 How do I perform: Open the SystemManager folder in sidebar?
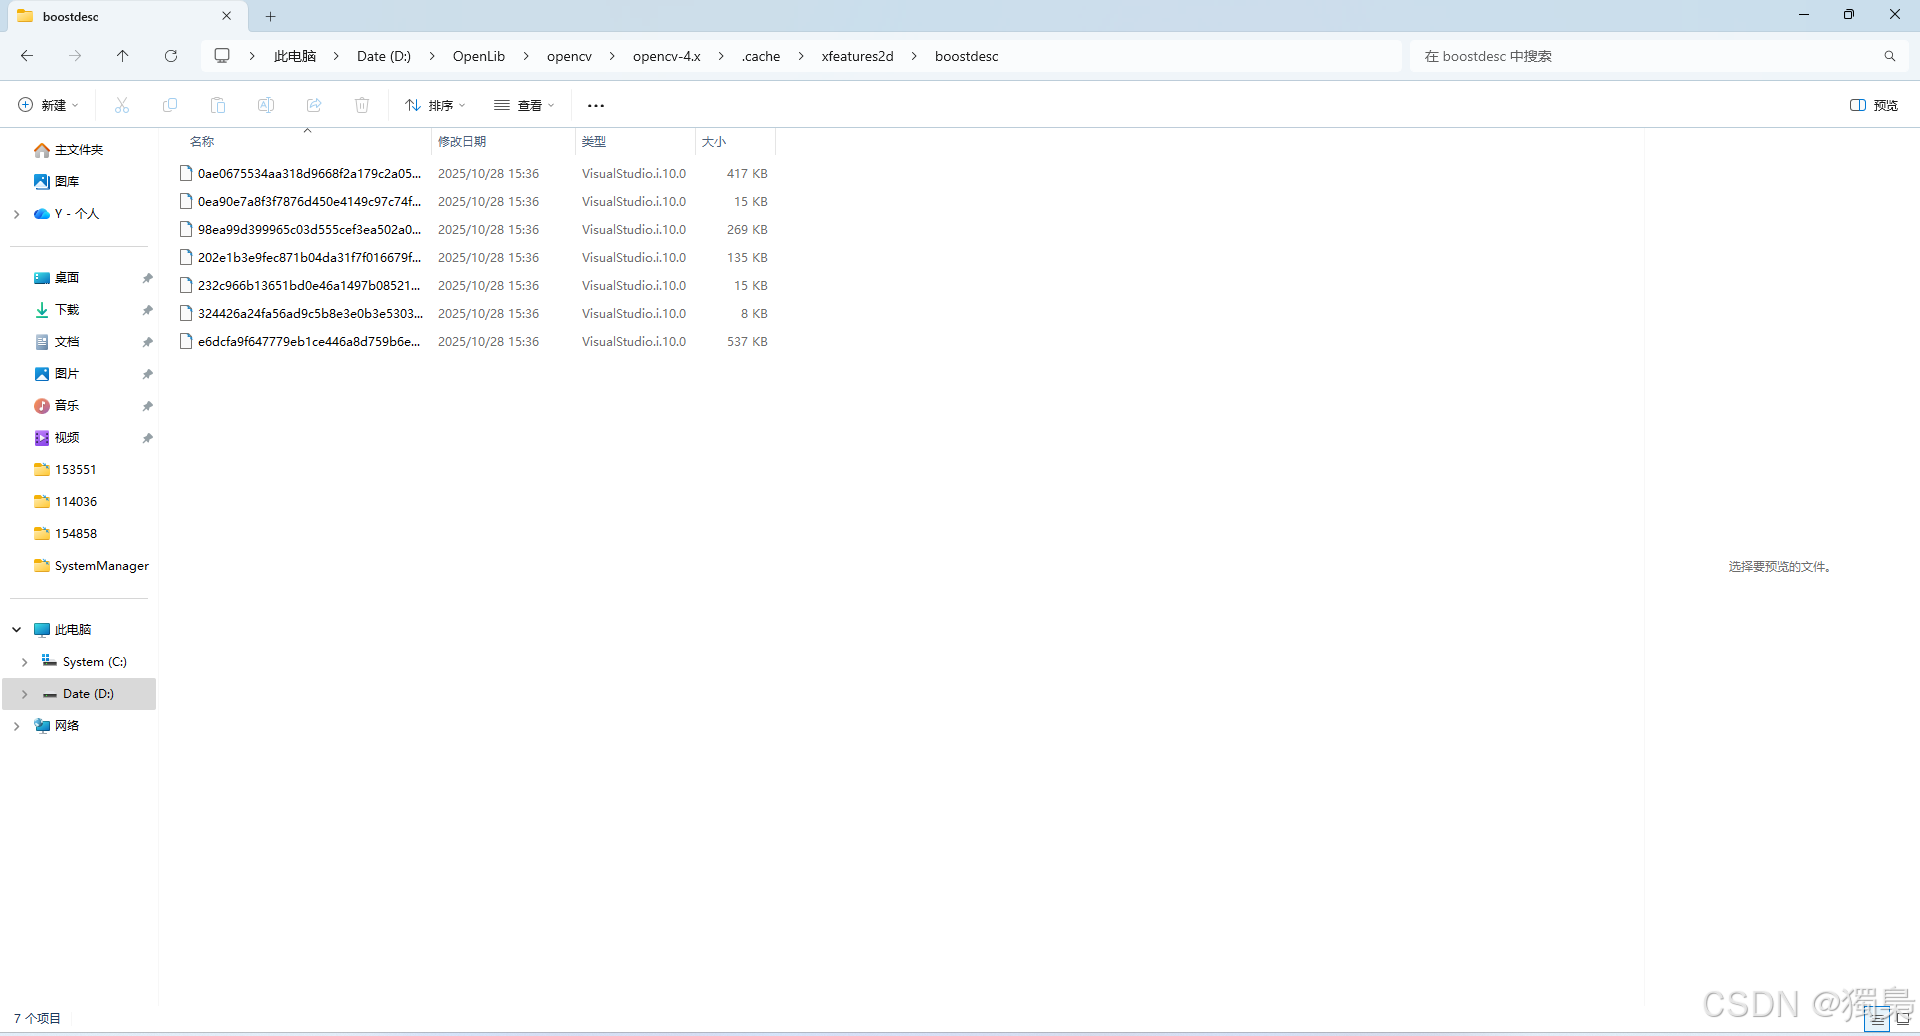pyautogui.click(x=91, y=566)
